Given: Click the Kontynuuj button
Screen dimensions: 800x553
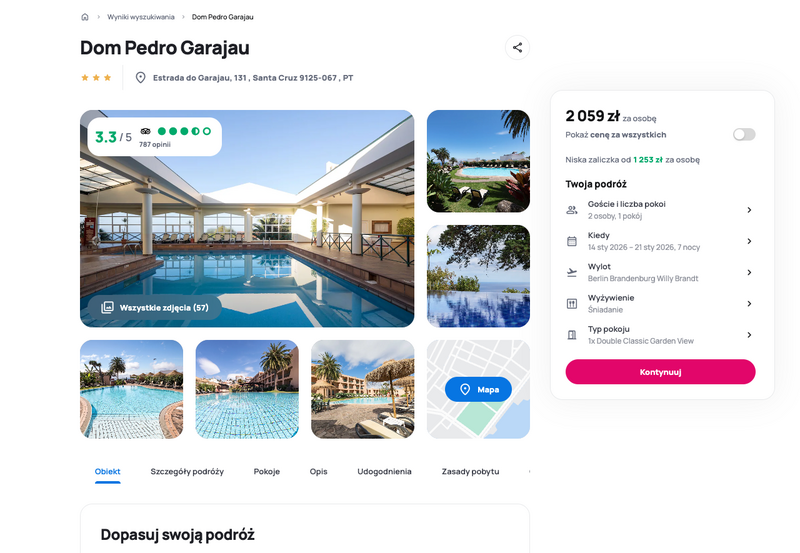Looking at the screenshot, I should [660, 372].
